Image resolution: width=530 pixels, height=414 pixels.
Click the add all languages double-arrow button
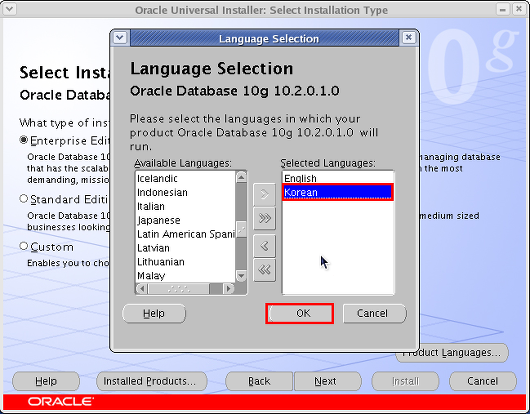[264, 218]
